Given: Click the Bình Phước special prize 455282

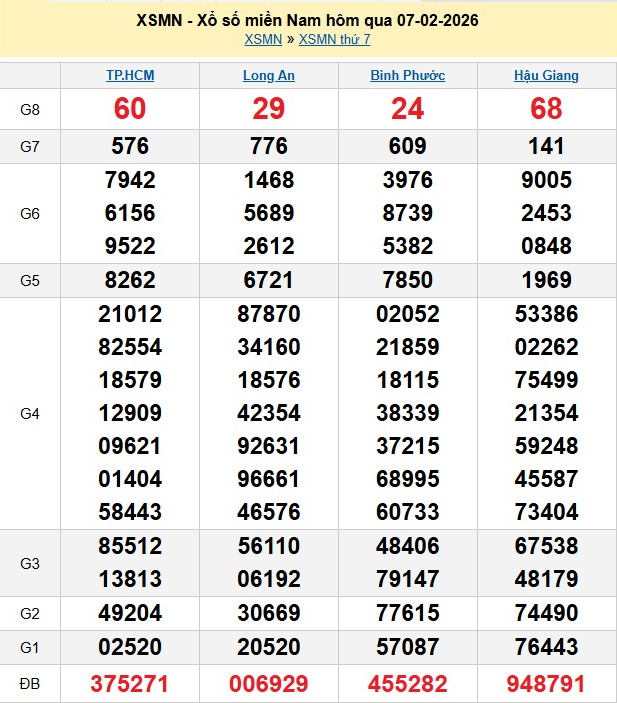Looking at the screenshot, I should pyautogui.click(x=407, y=684).
